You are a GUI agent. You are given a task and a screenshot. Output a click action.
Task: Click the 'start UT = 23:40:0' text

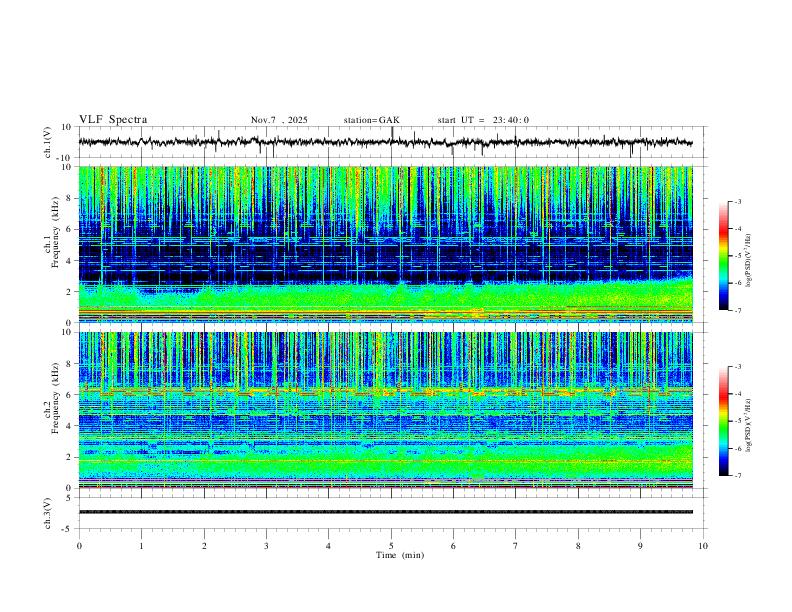pyautogui.click(x=483, y=120)
